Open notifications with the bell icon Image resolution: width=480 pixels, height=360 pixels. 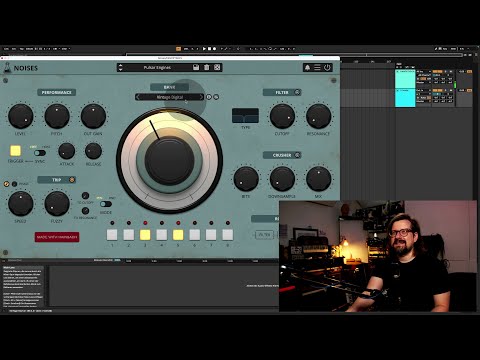[x=307, y=68]
